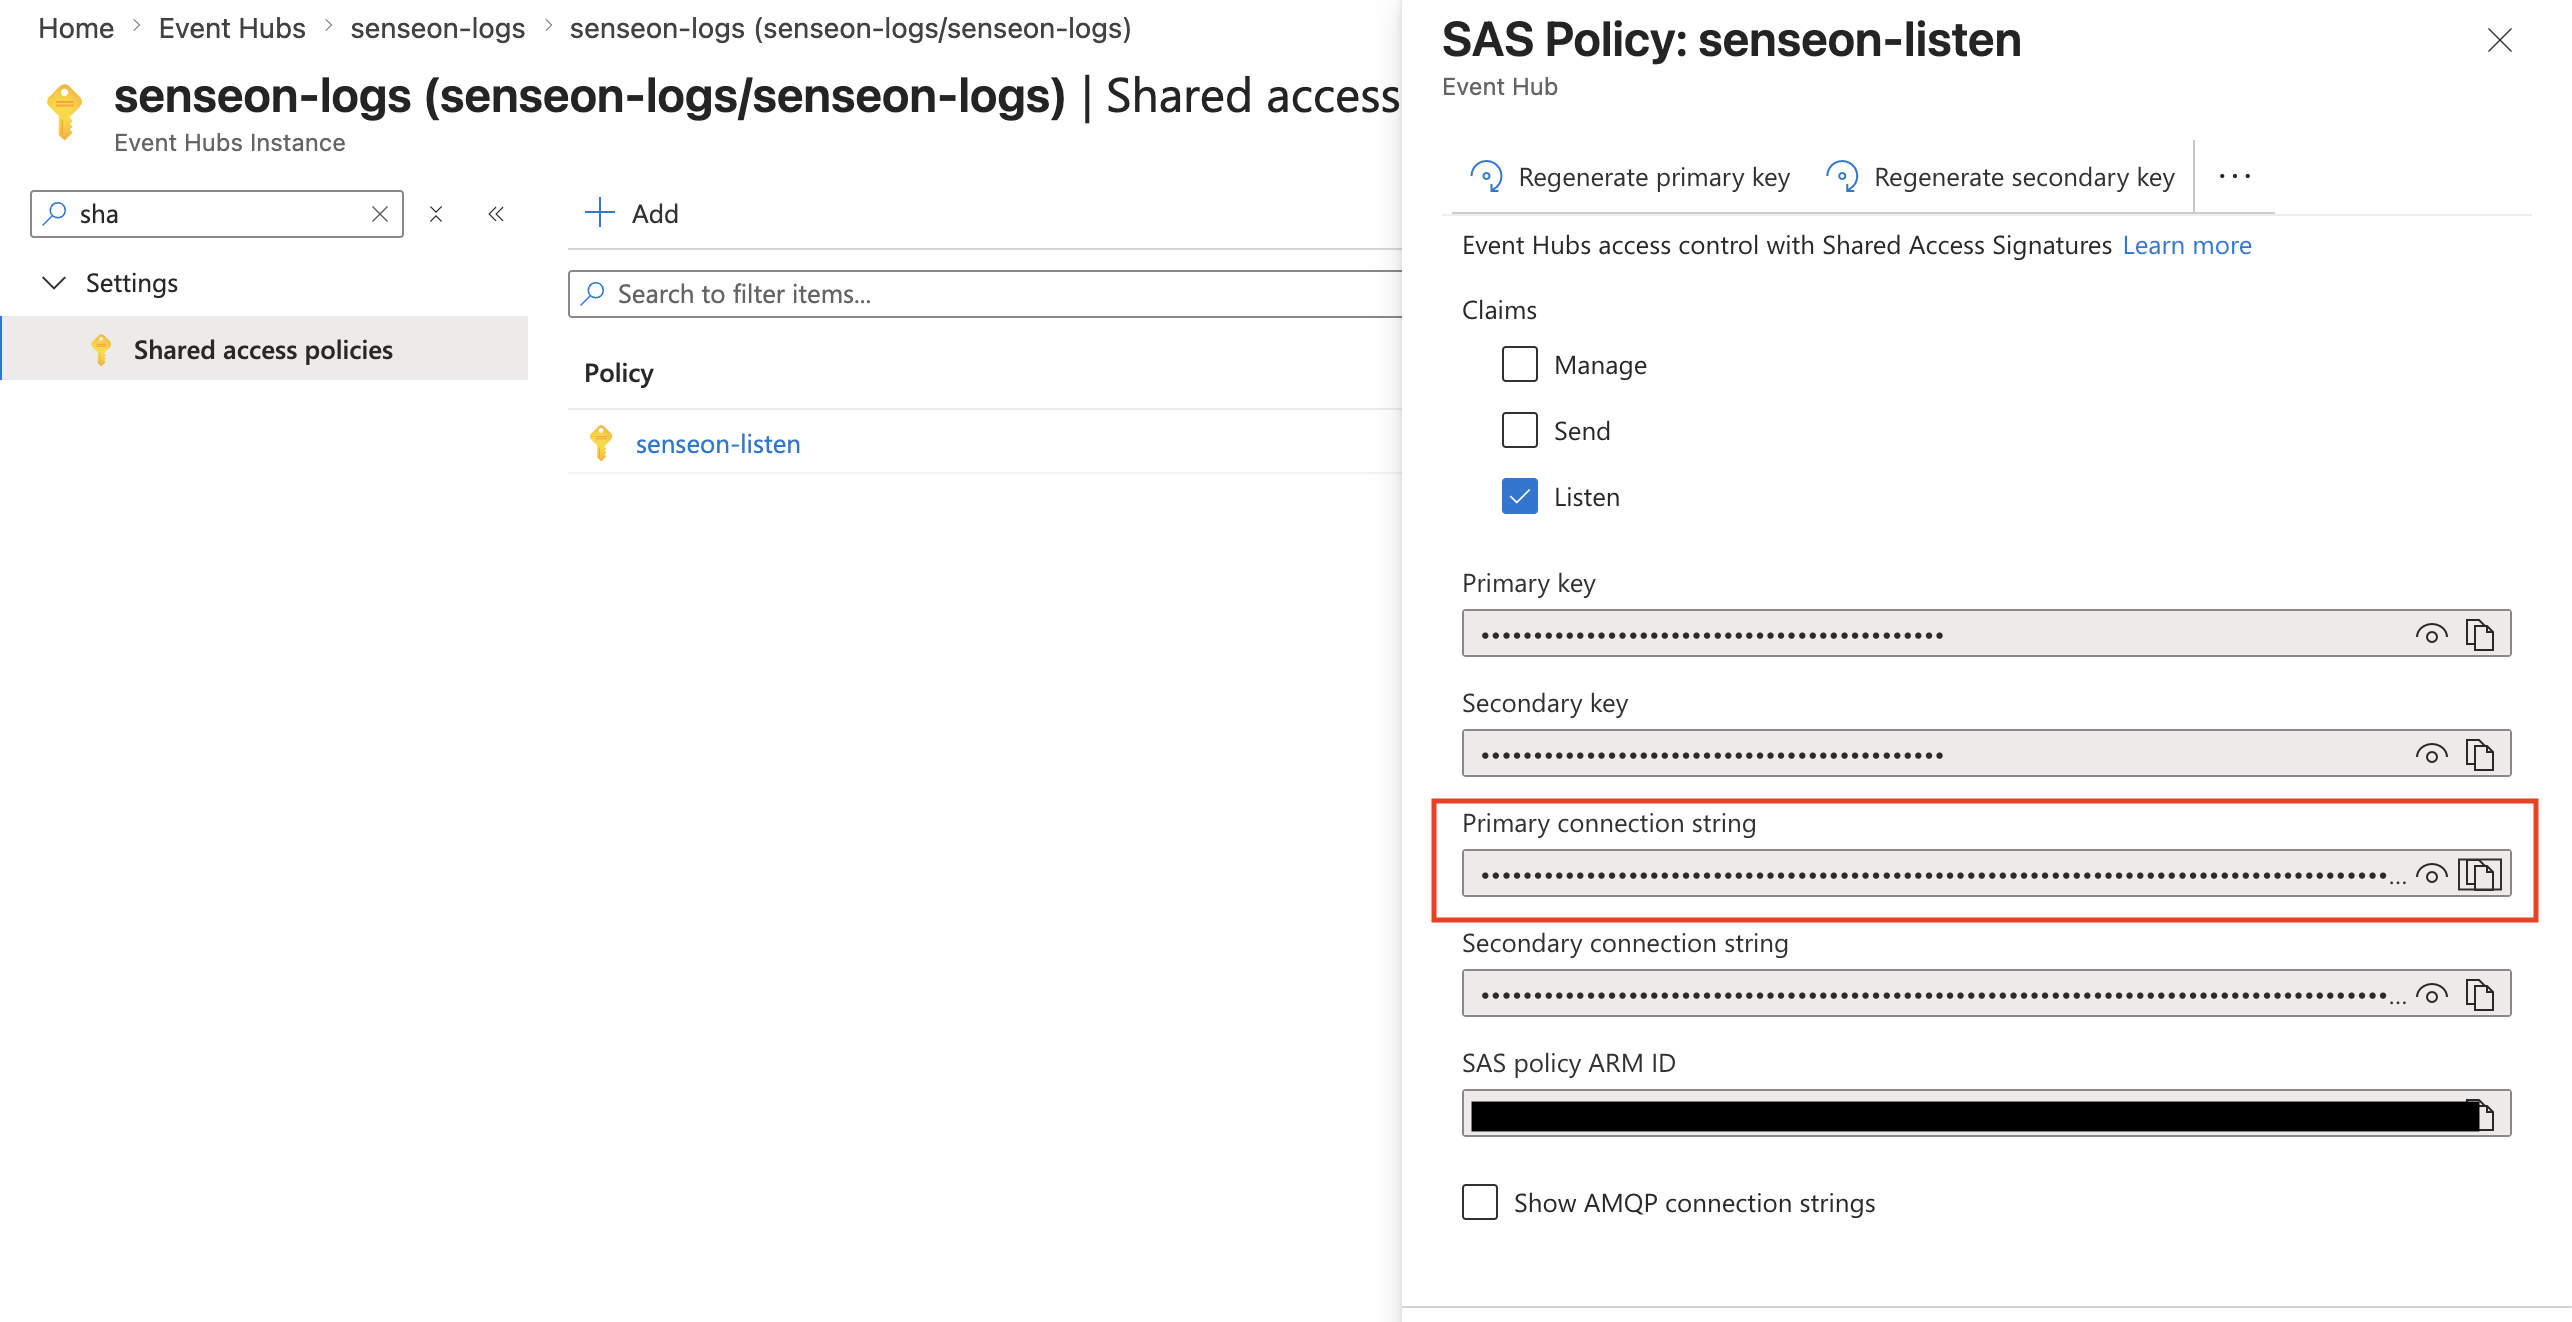Copy the Secondary connection string
The width and height of the screenshot is (2572, 1322).
click(x=2480, y=994)
